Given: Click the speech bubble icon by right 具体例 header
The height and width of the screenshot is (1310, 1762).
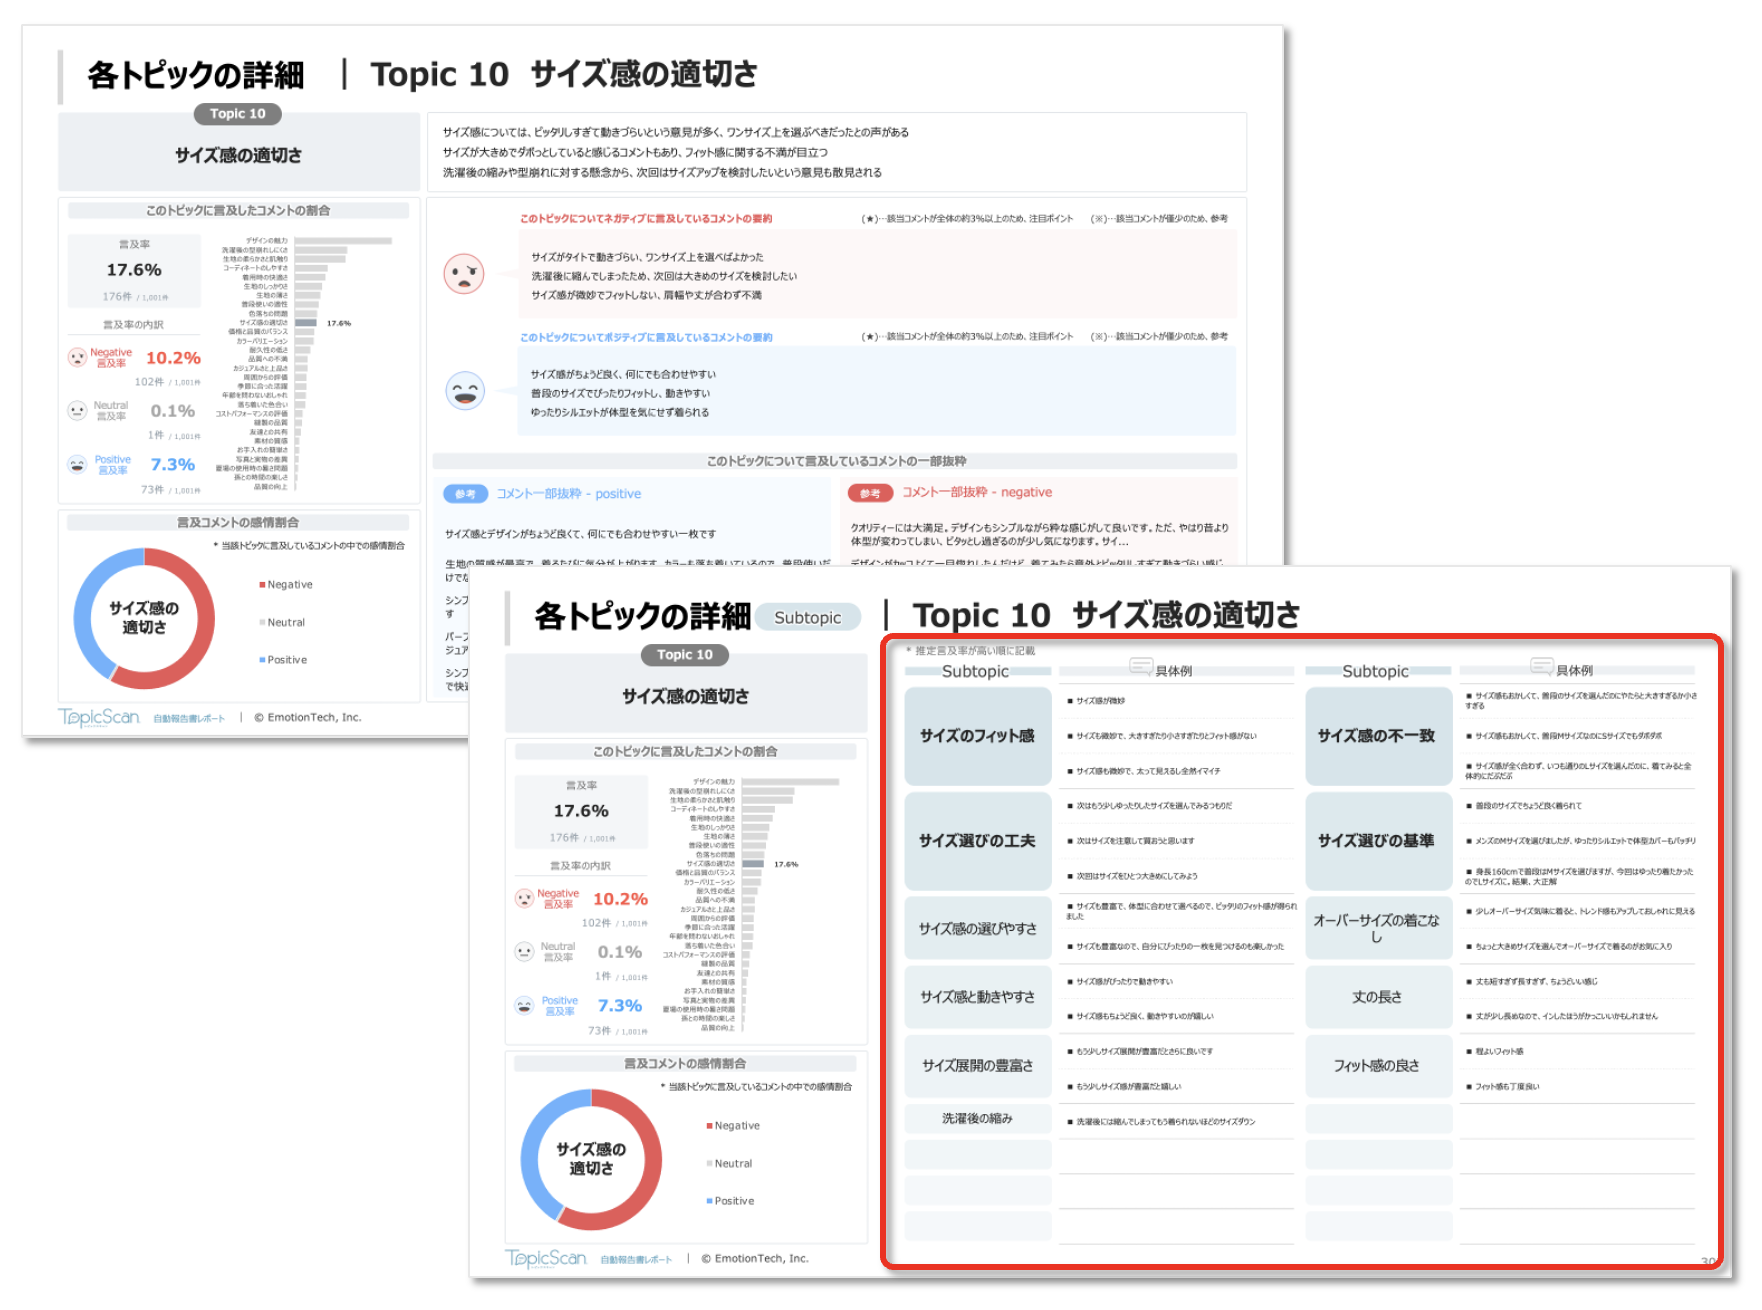Looking at the screenshot, I should [x=1541, y=667].
